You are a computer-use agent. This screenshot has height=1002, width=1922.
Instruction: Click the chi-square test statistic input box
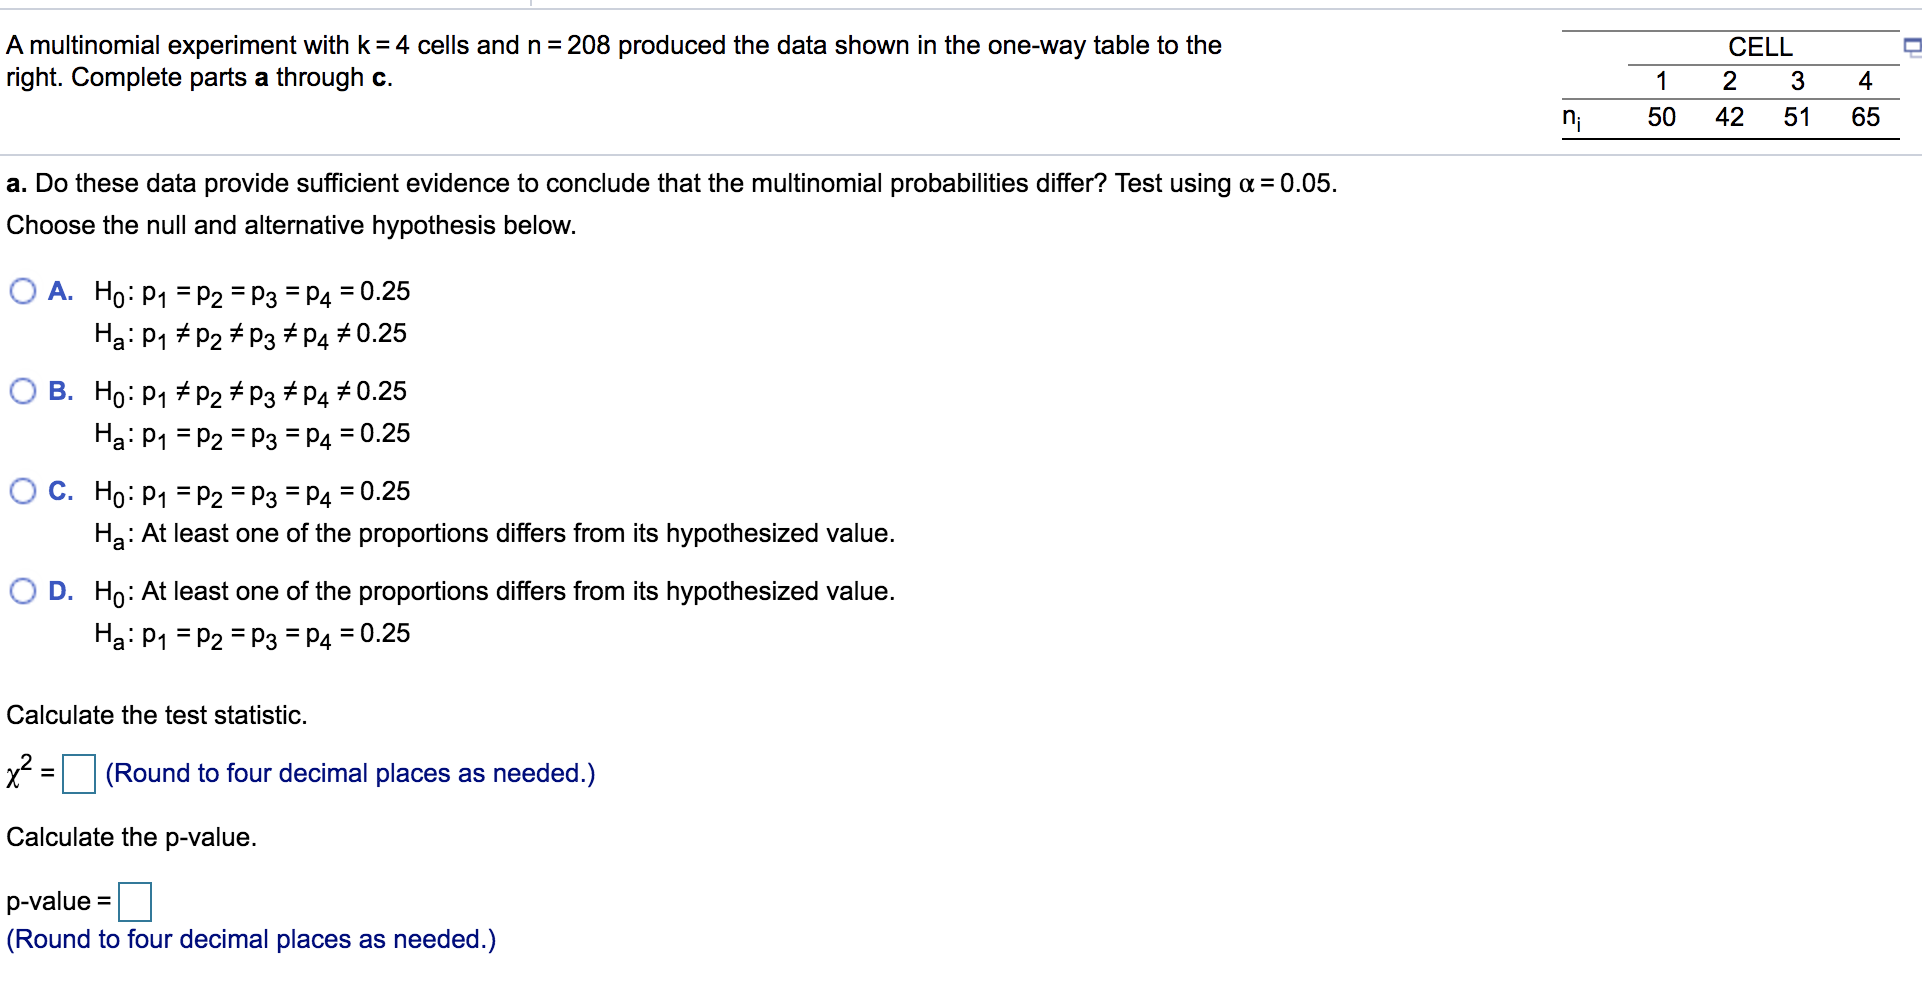(78, 772)
